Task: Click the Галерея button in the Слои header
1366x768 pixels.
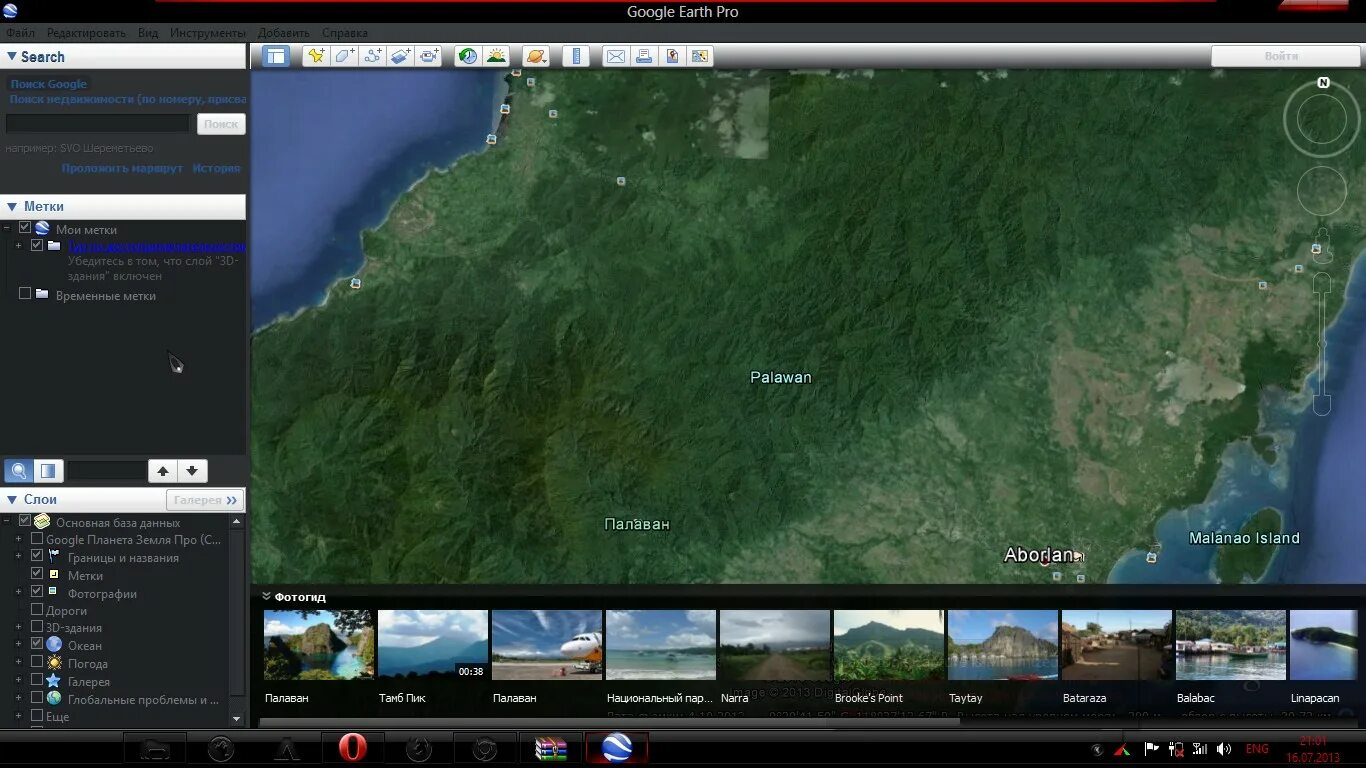Action: pos(205,500)
